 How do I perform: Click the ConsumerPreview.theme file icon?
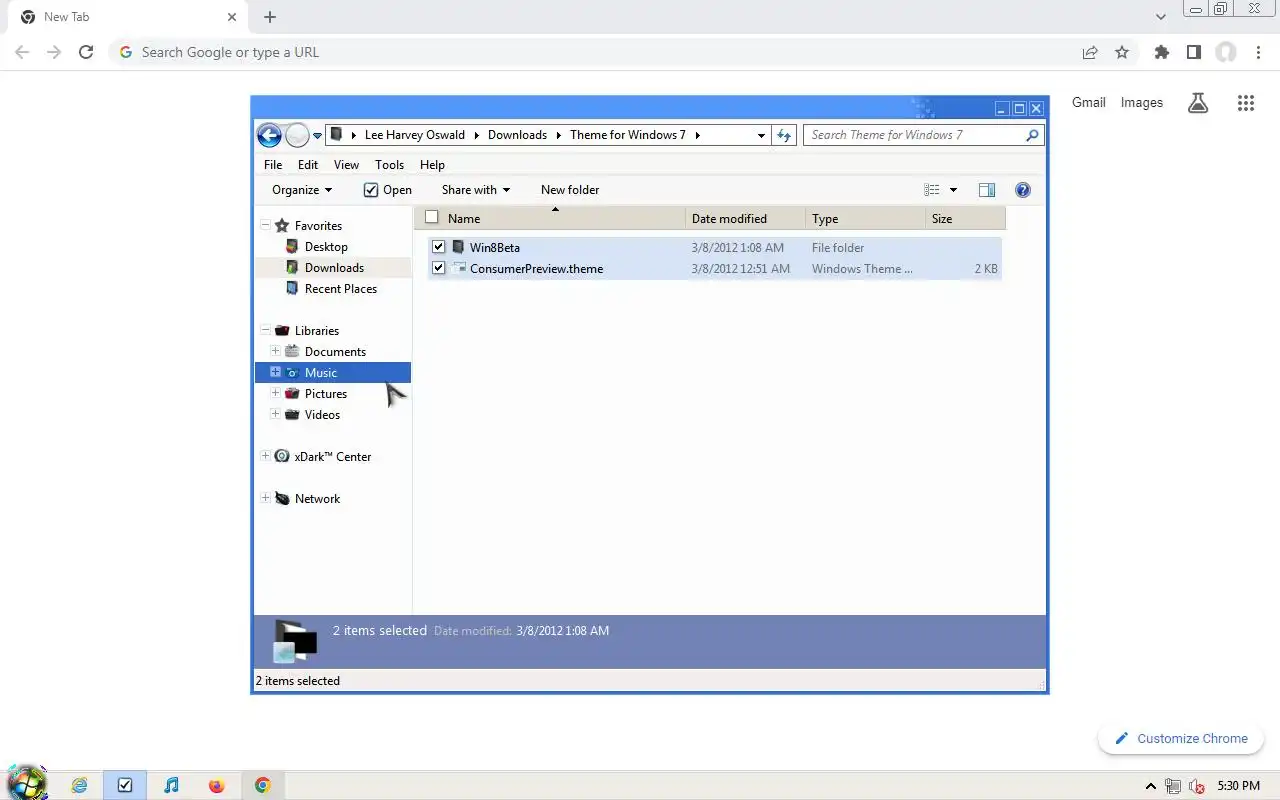click(x=459, y=268)
